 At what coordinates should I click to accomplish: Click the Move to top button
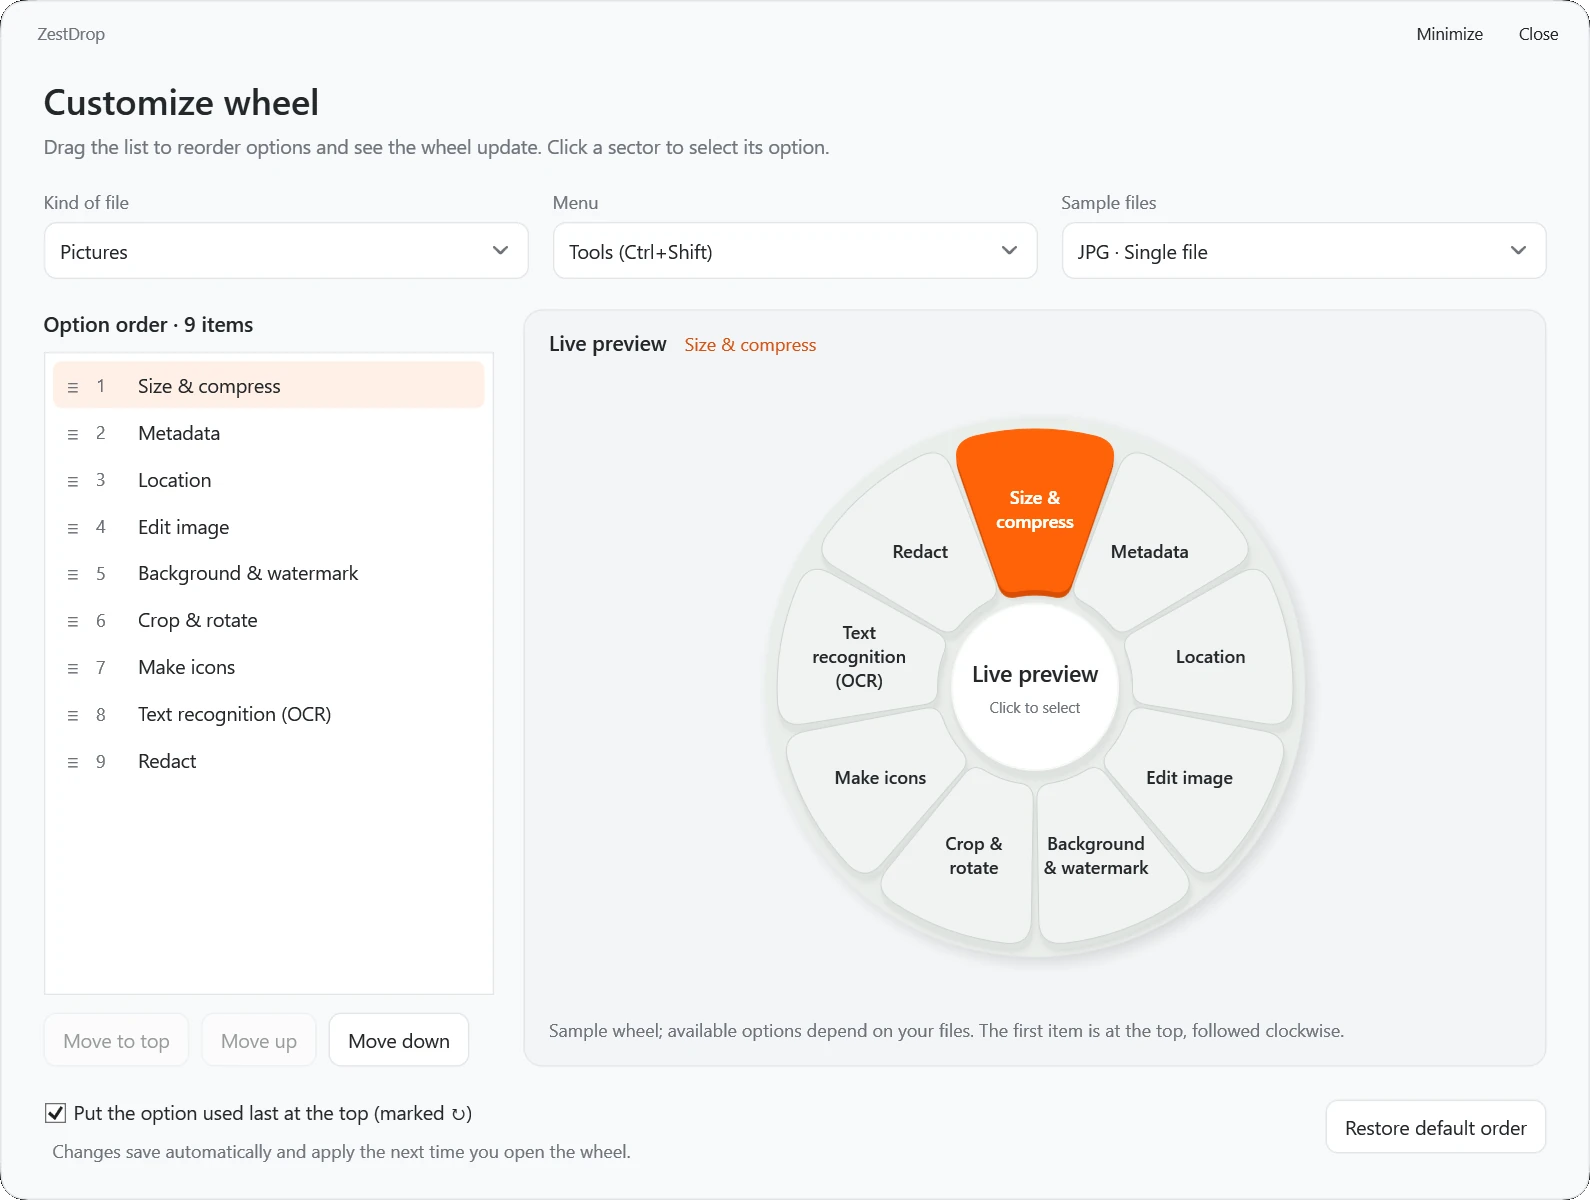coord(116,1041)
